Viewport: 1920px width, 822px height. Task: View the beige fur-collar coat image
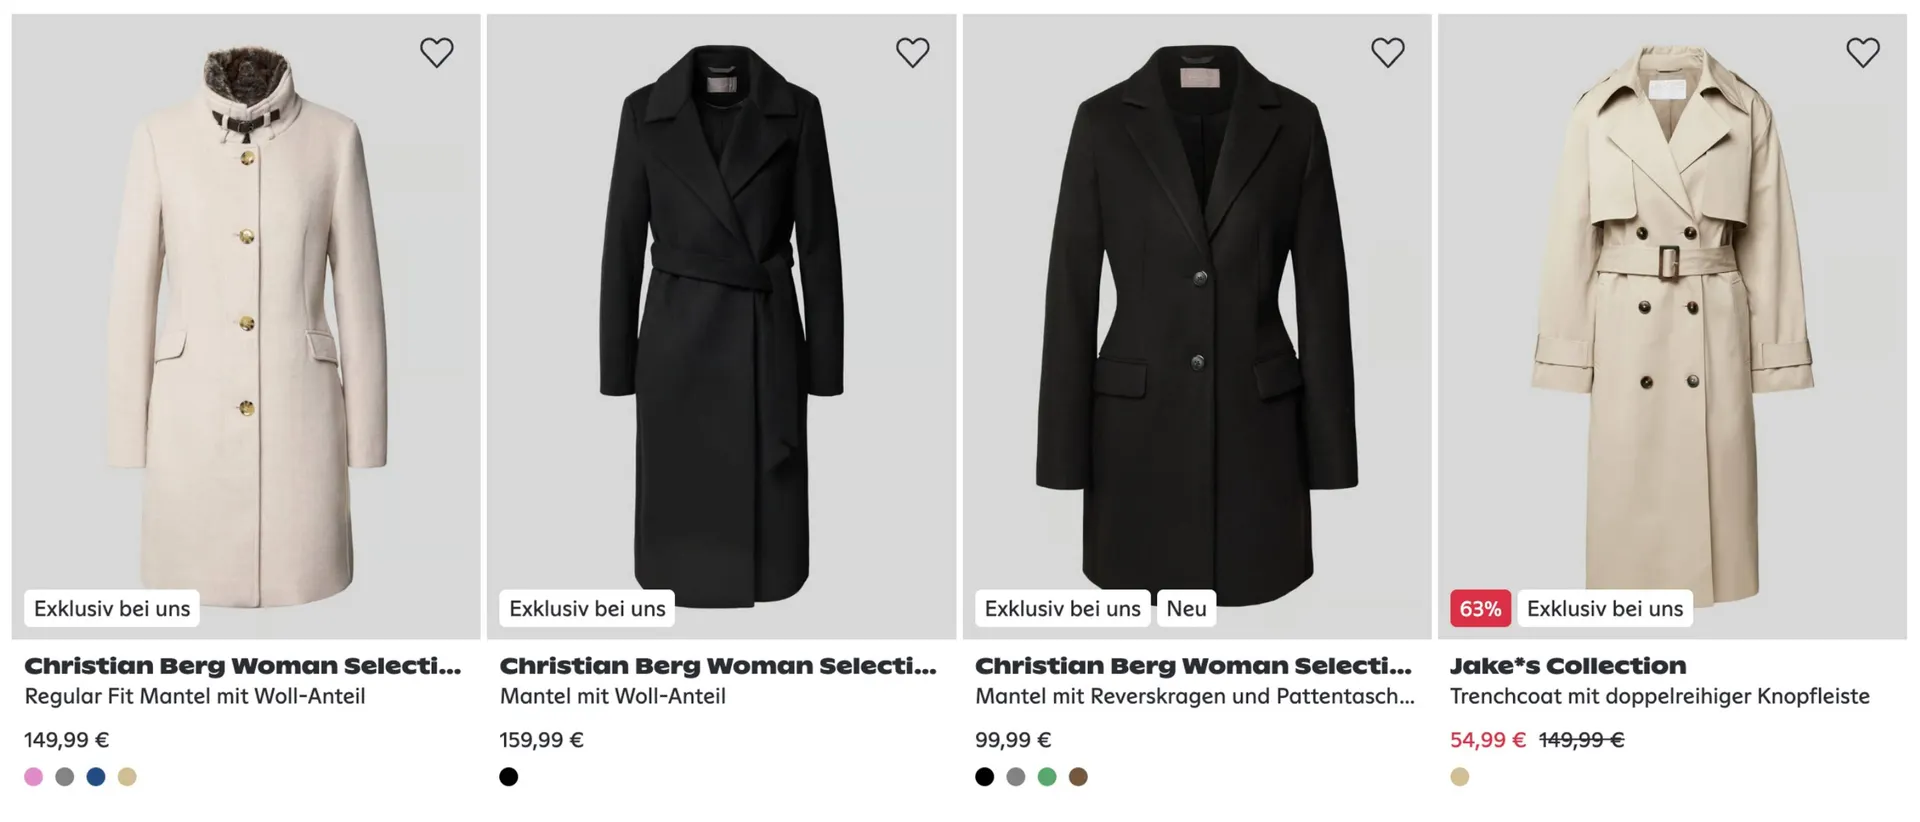[x=246, y=320]
